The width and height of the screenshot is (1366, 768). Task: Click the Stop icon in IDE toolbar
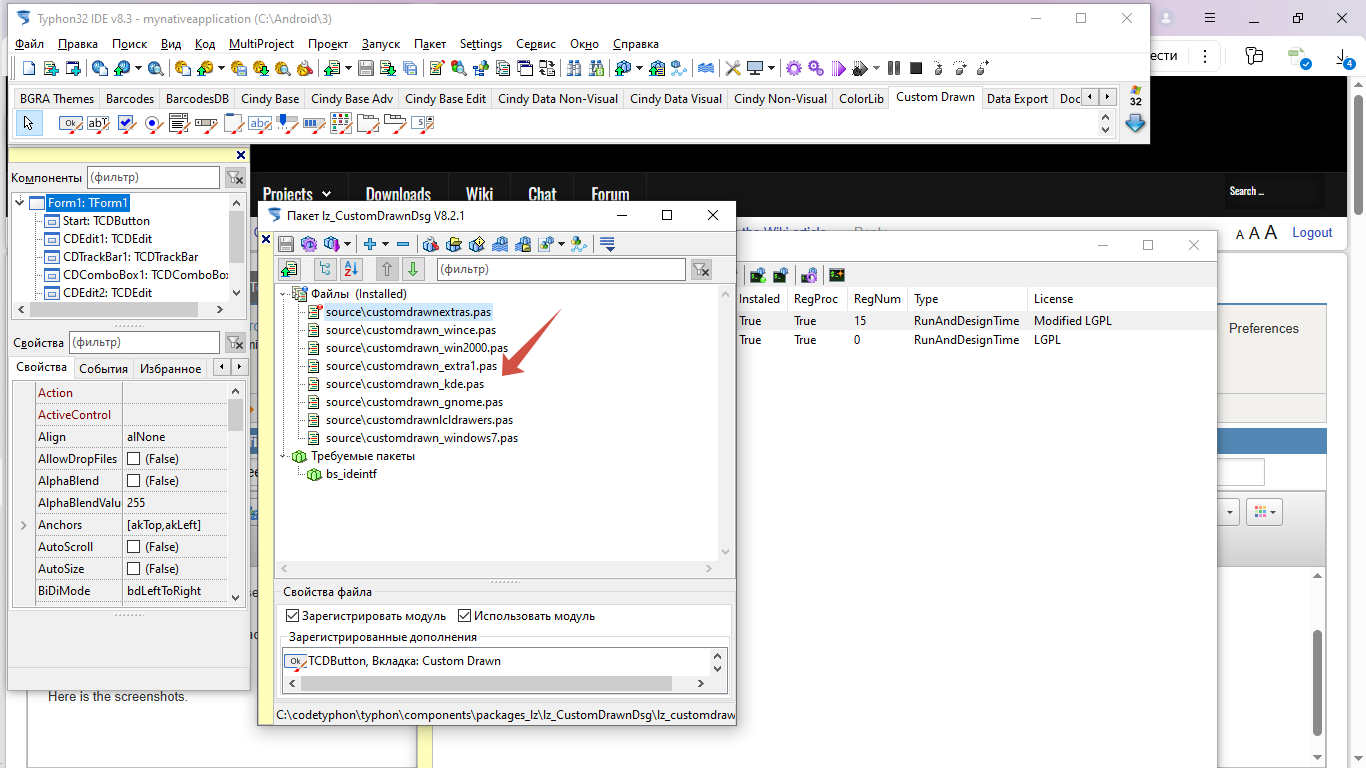915,68
